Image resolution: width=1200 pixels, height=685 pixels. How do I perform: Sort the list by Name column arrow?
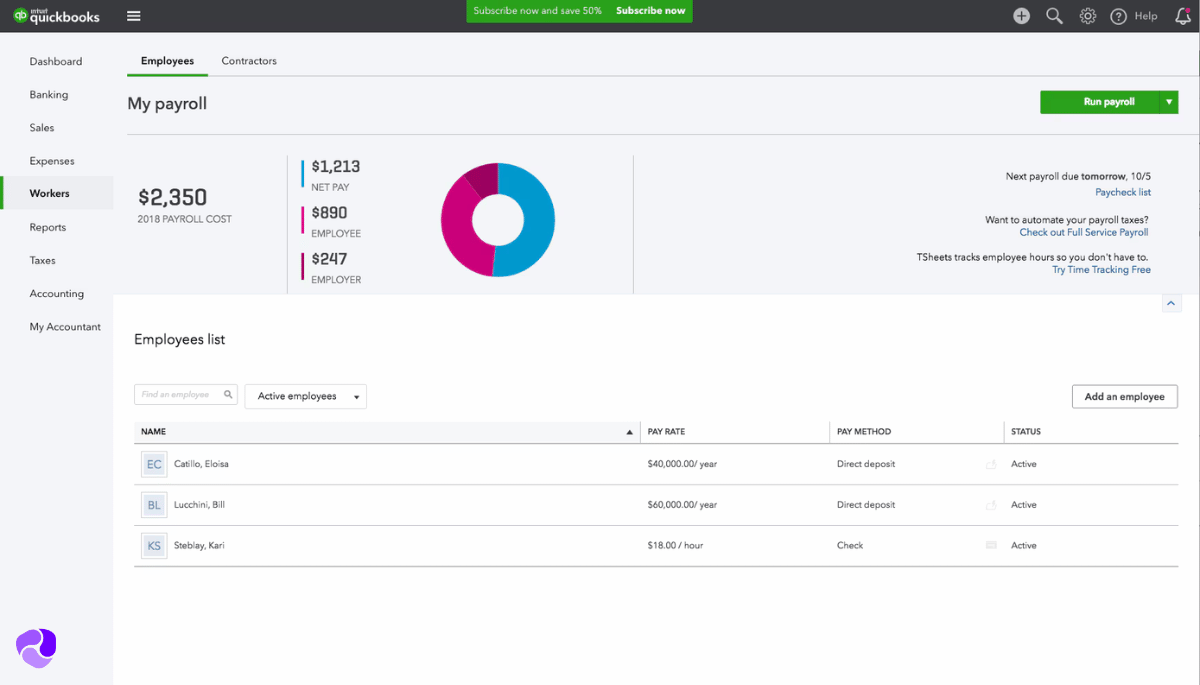[629, 432]
